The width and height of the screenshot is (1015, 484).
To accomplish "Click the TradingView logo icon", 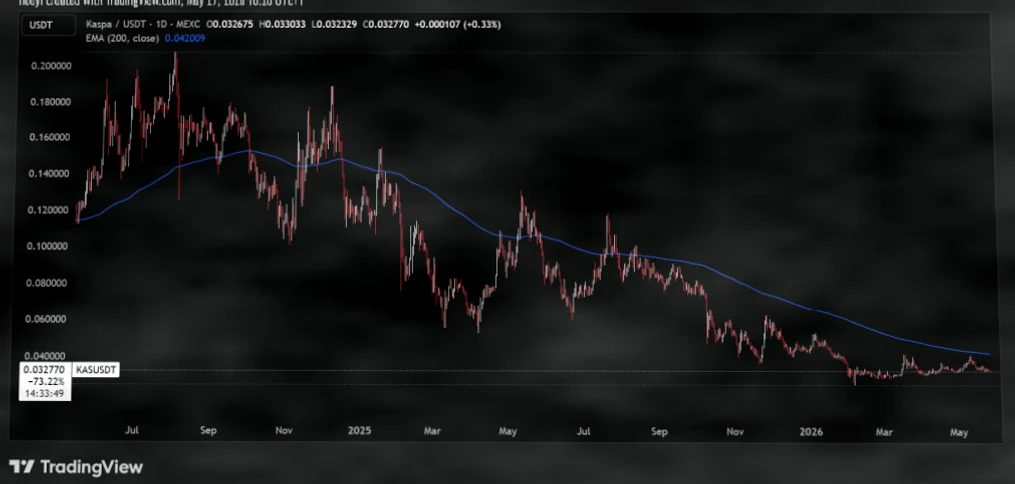I will (21, 467).
